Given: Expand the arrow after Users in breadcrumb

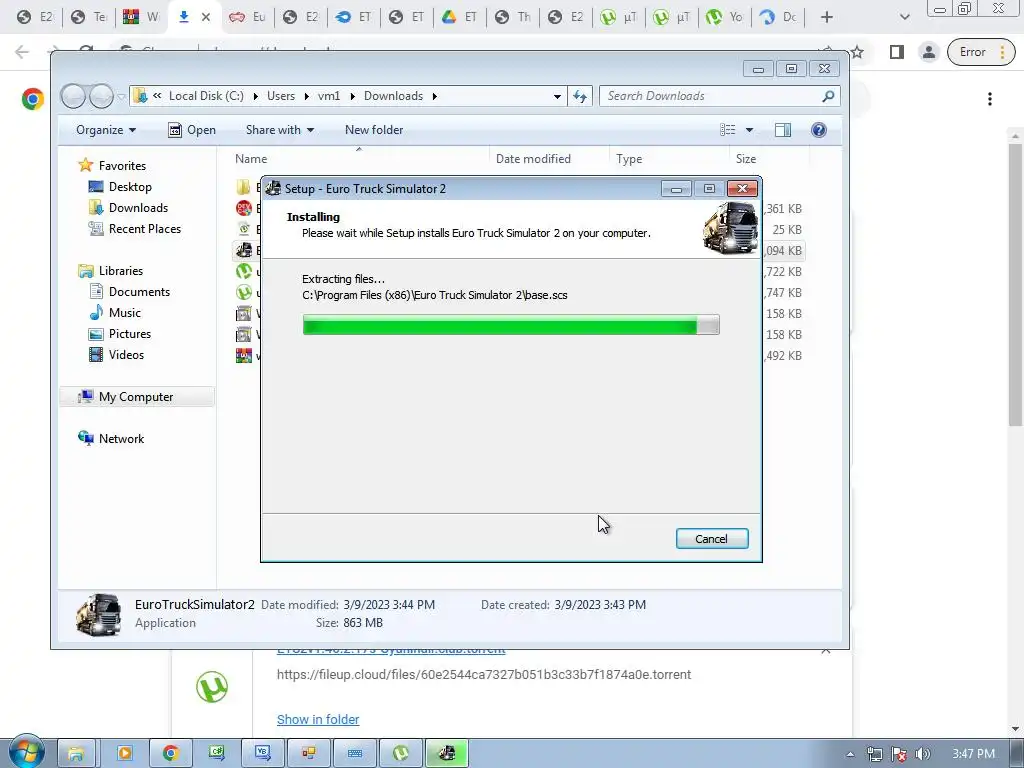Looking at the screenshot, I should tap(306, 97).
